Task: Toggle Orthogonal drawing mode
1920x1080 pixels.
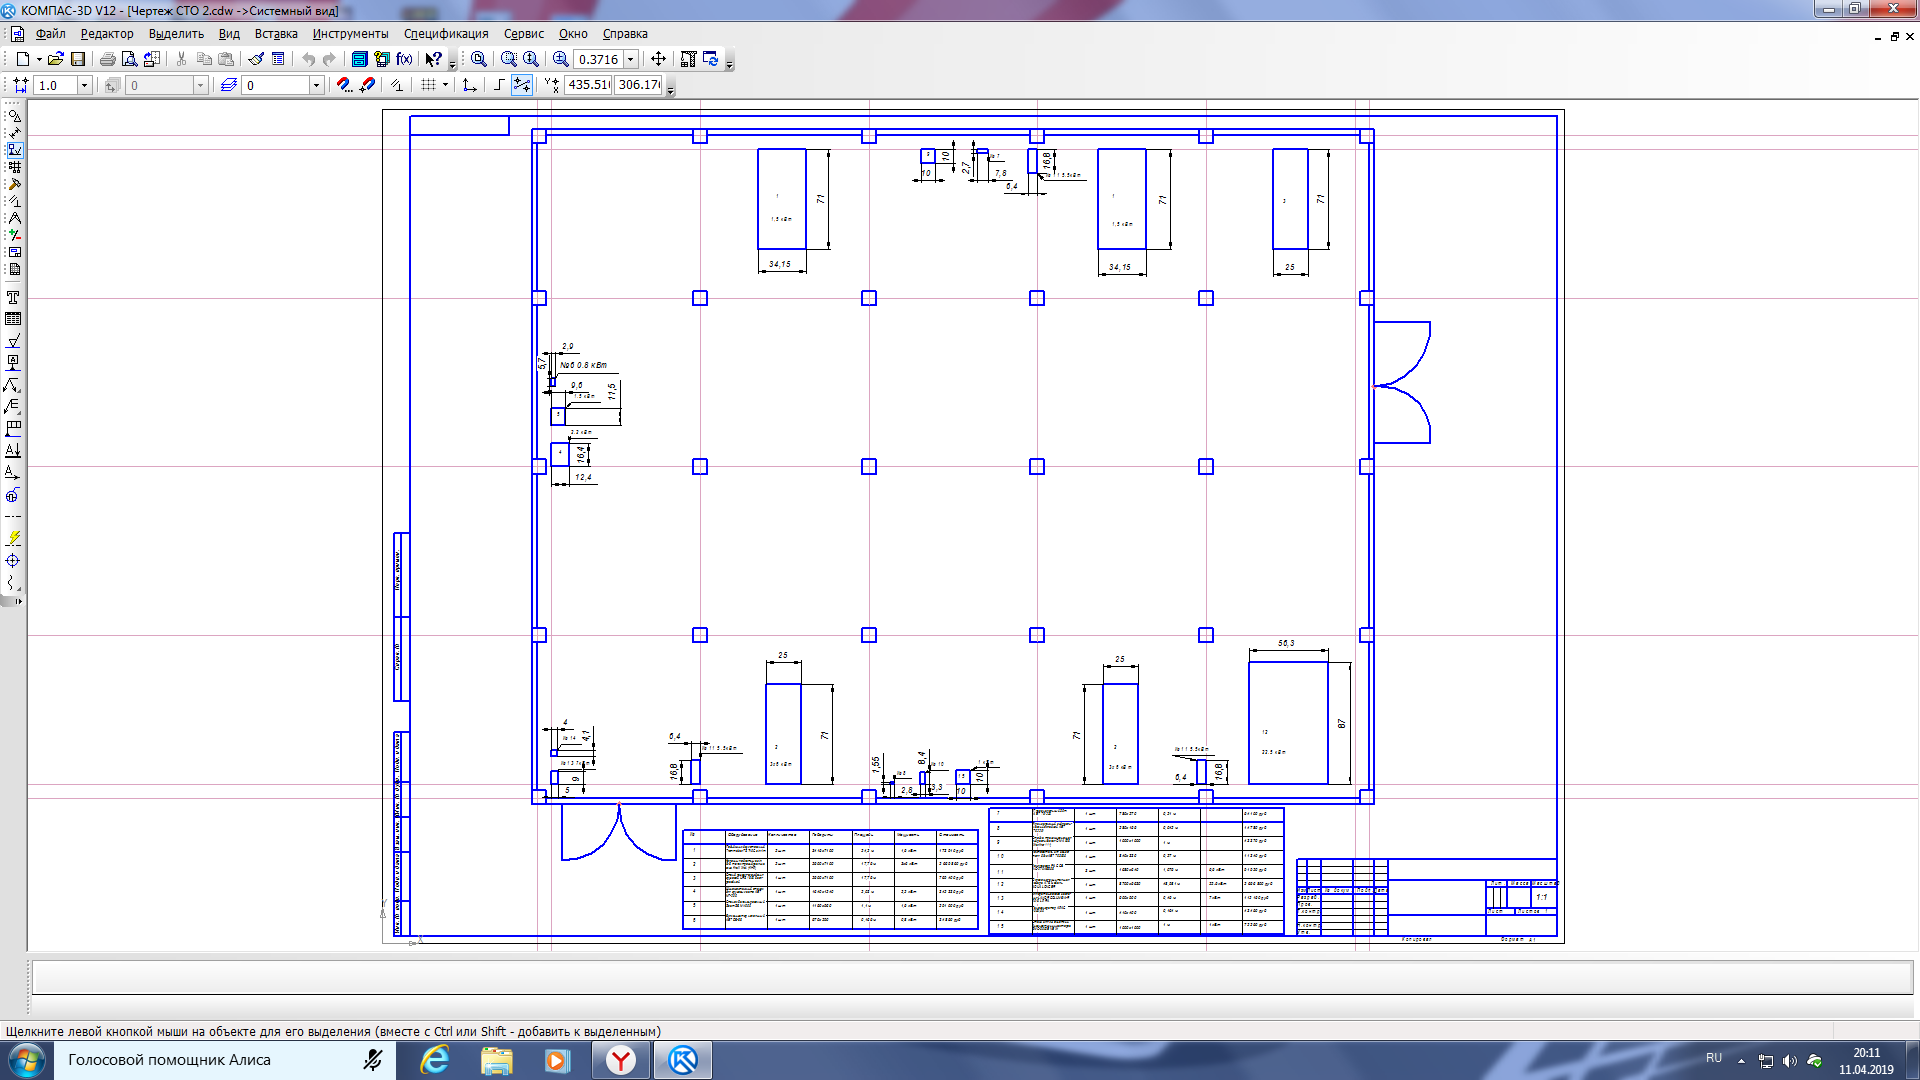Action: pyautogui.click(x=499, y=85)
